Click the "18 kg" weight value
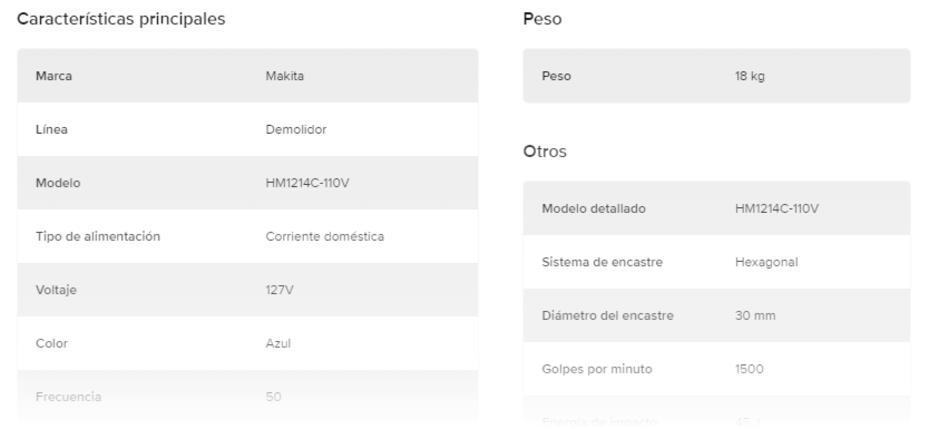The image size is (929, 429). coord(749,76)
